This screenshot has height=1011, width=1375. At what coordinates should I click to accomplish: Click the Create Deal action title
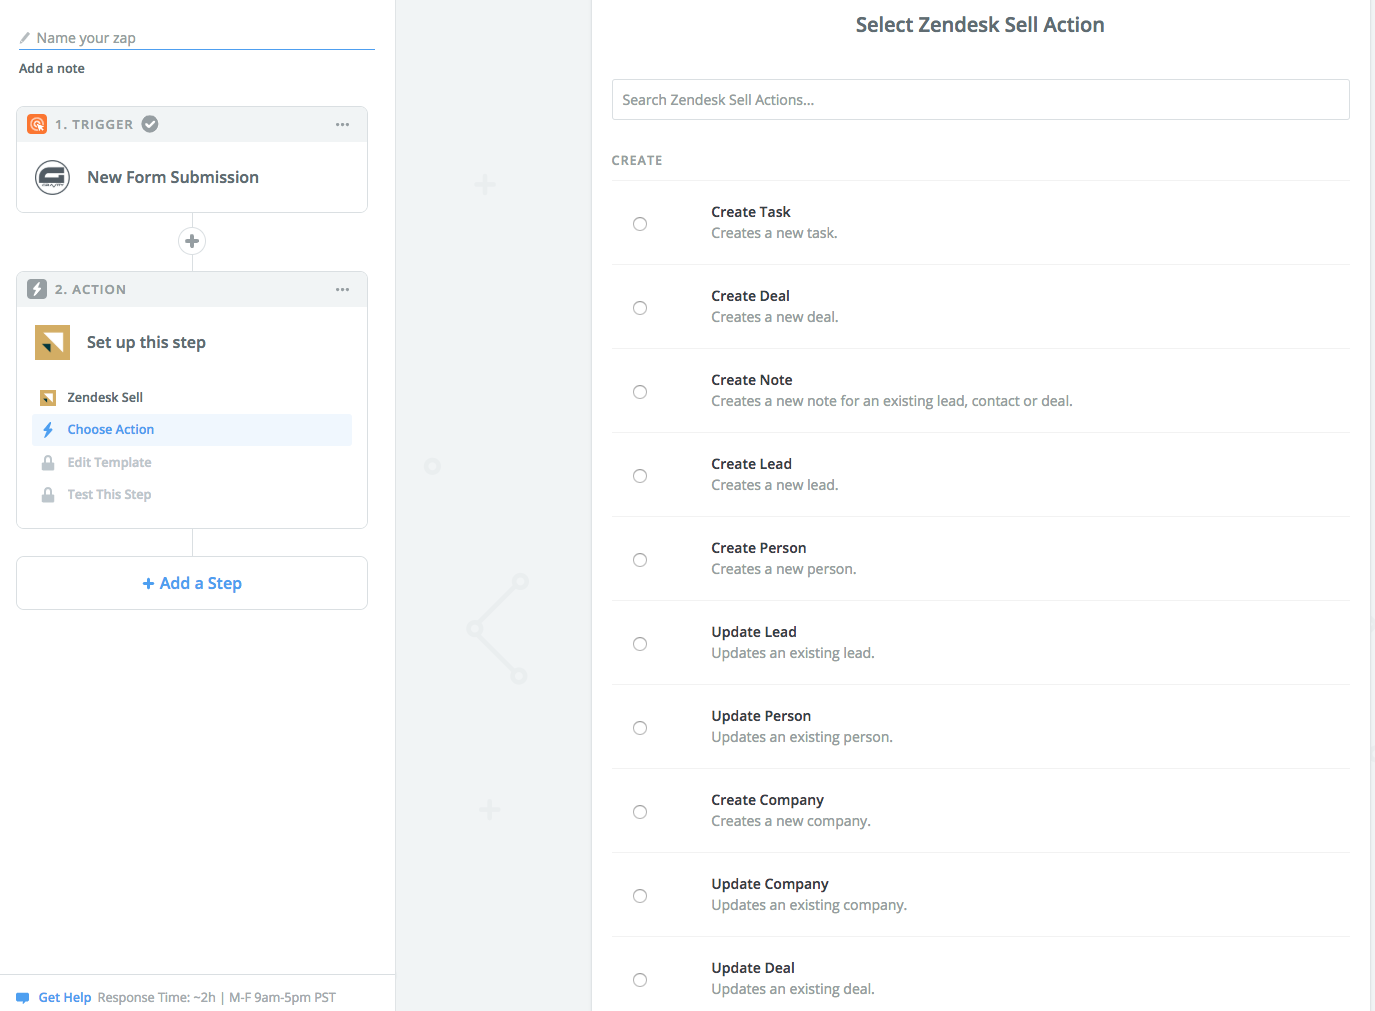coord(751,296)
